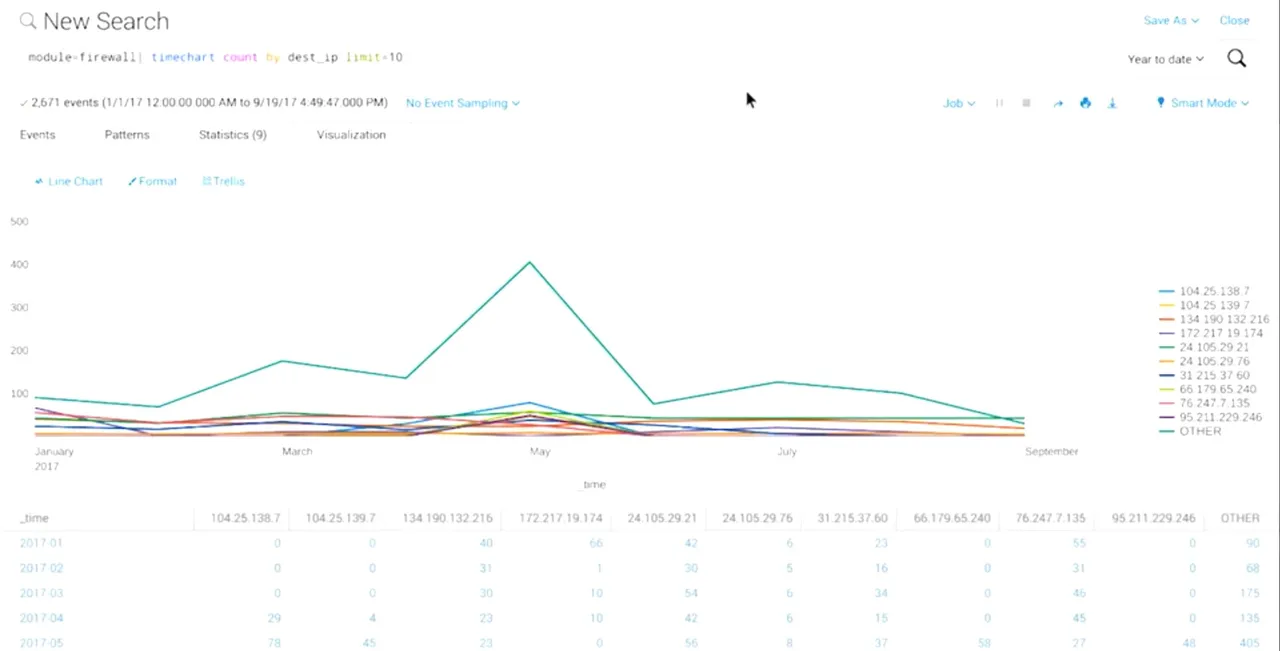This screenshot has height=651, width=1280.
Task: Select legend entry 76.247.7.135
Action: click(1203, 403)
